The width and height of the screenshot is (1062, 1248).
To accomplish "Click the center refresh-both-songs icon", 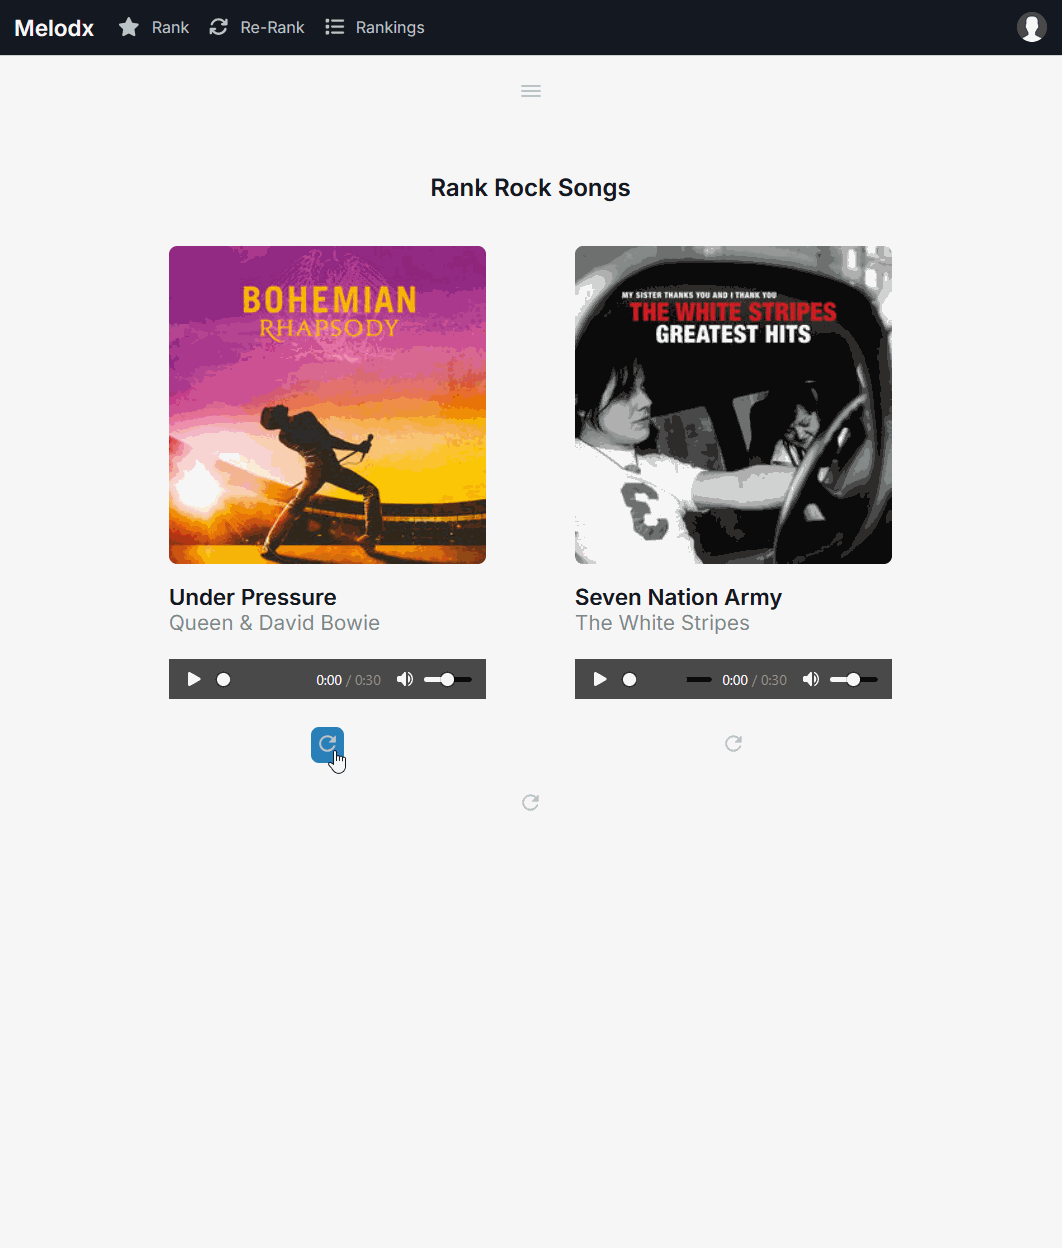I will 531,802.
